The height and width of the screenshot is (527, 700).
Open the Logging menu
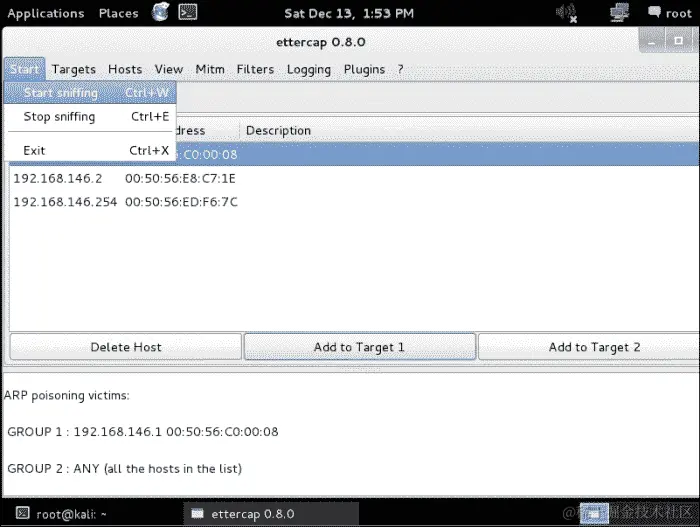(x=309, y=70)
